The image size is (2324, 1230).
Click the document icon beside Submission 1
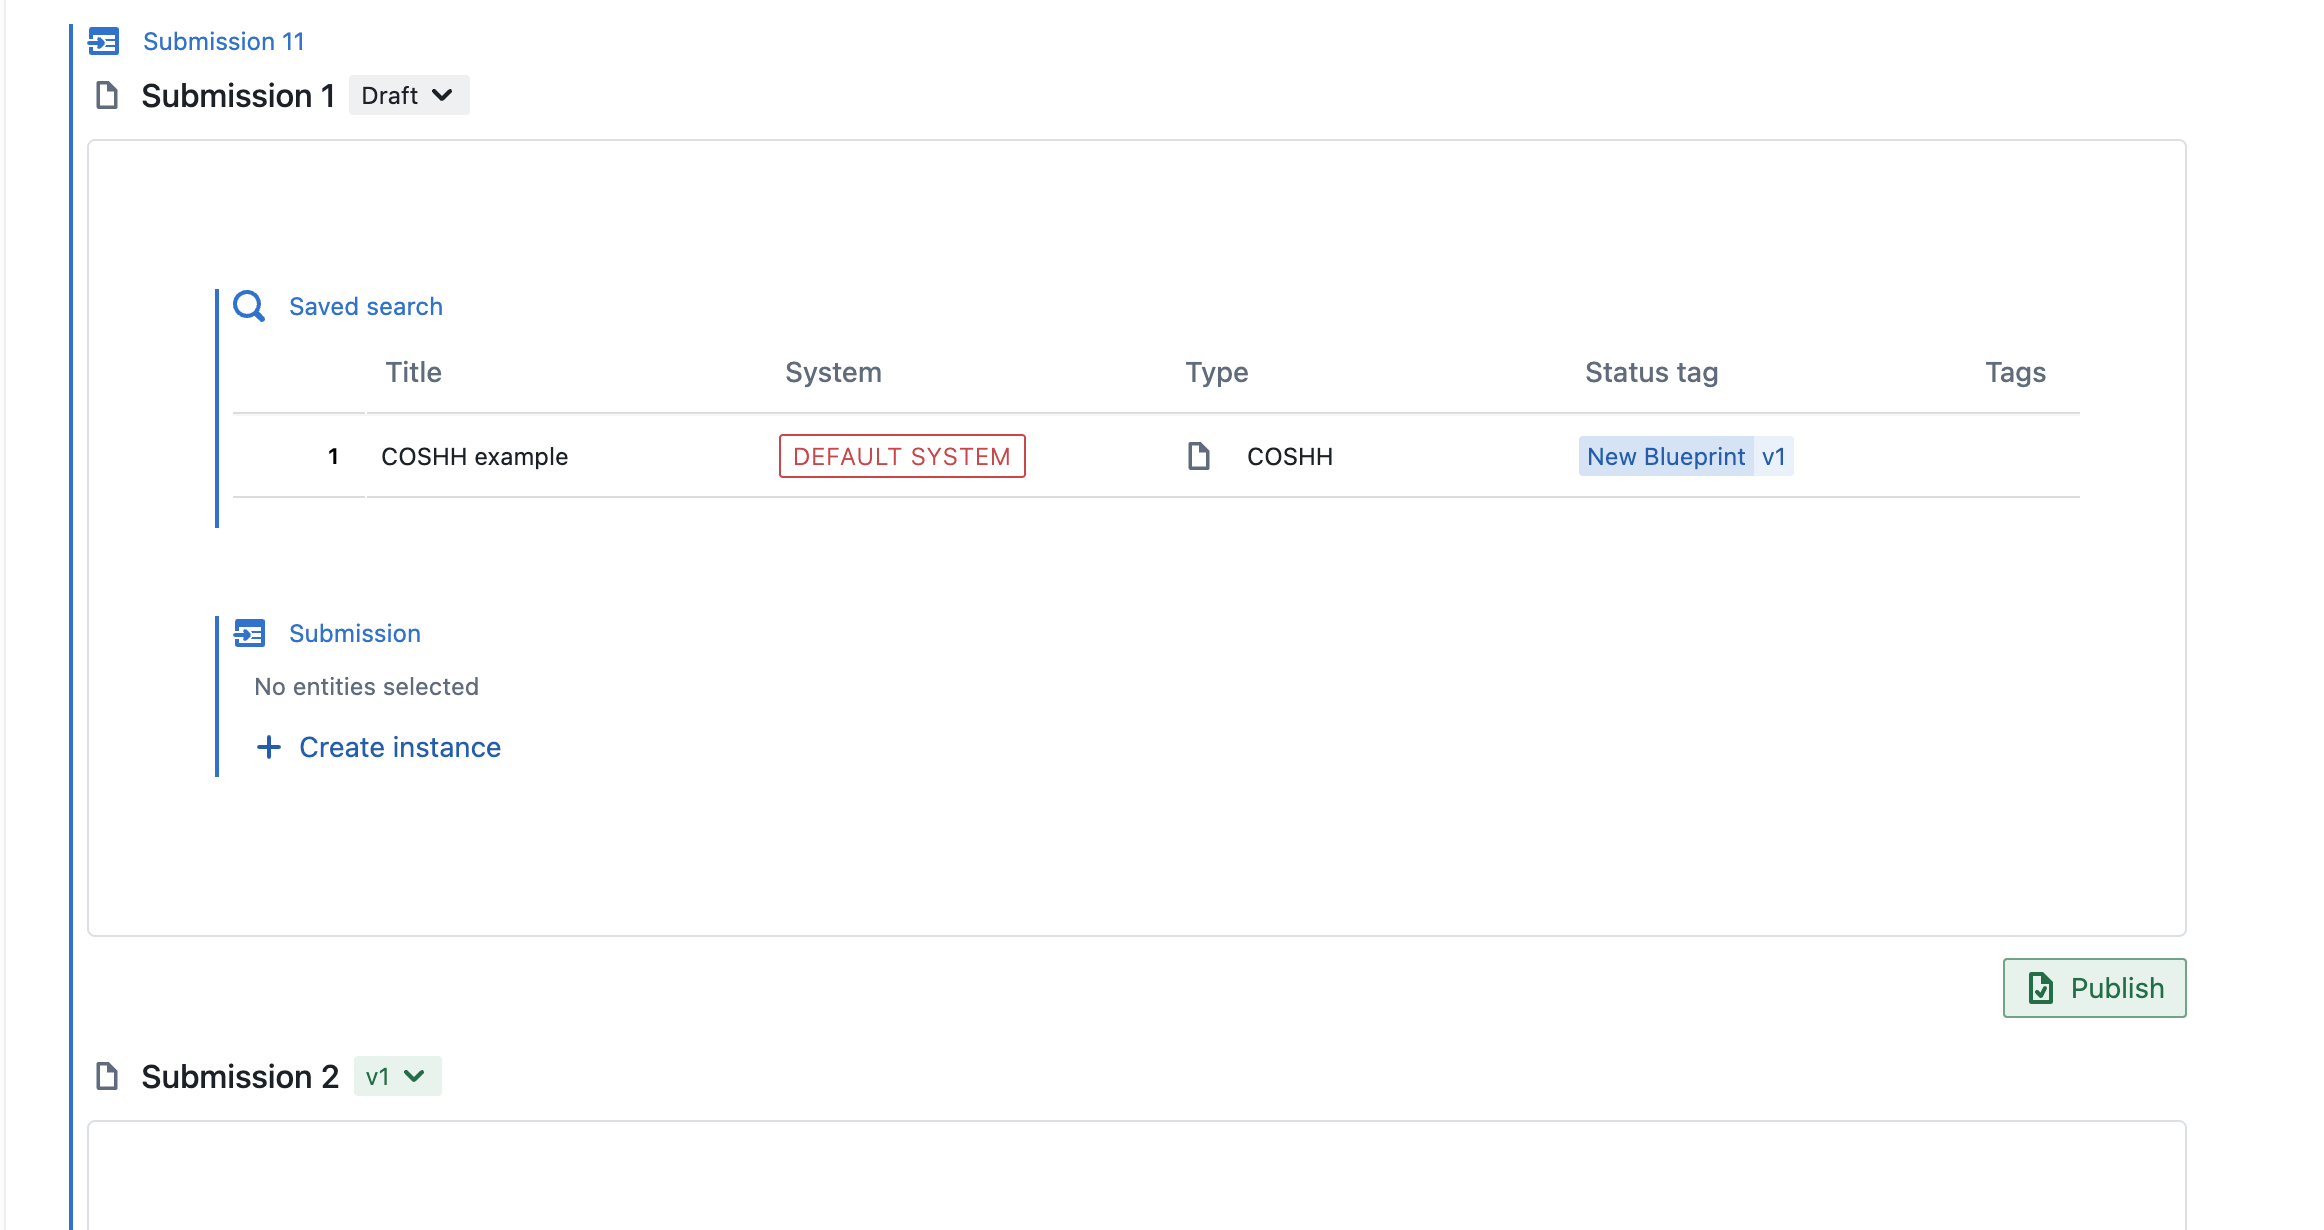coord(107,96)
